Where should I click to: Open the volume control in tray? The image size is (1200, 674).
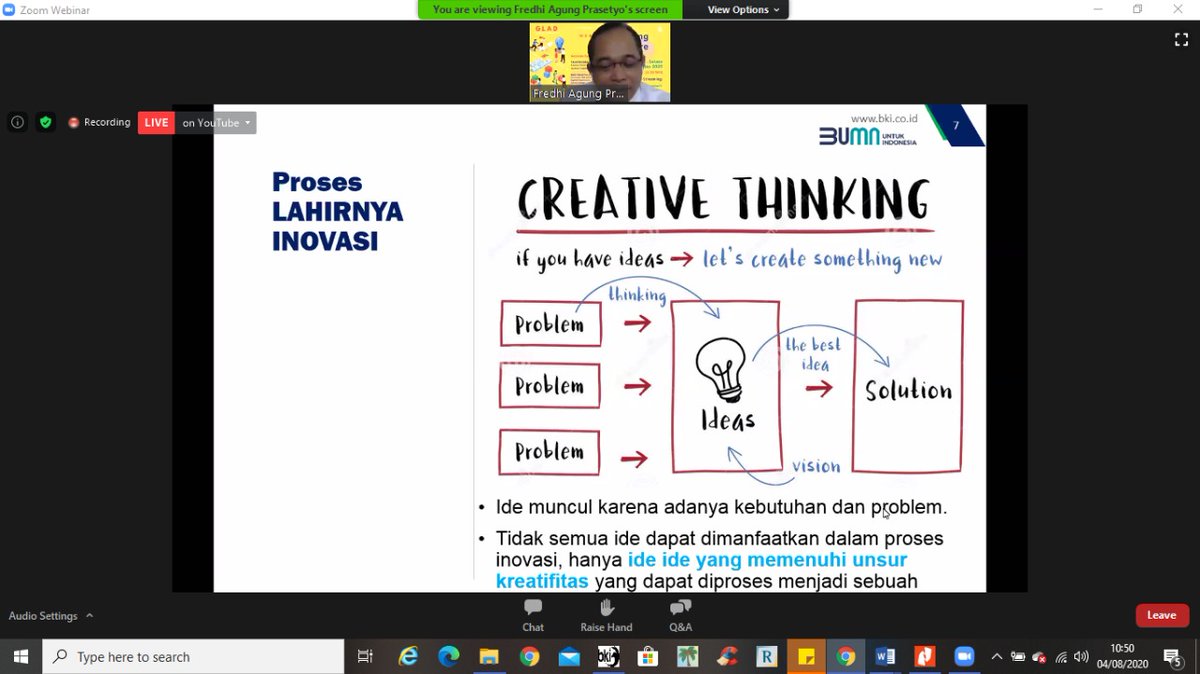coord(1081,657)
